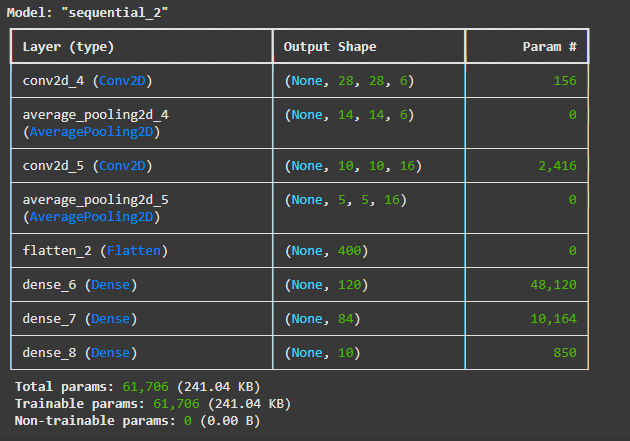630x441 pixels.
Task: Select the Model "sequential_2" title text
Action: [x=87, y=12]
